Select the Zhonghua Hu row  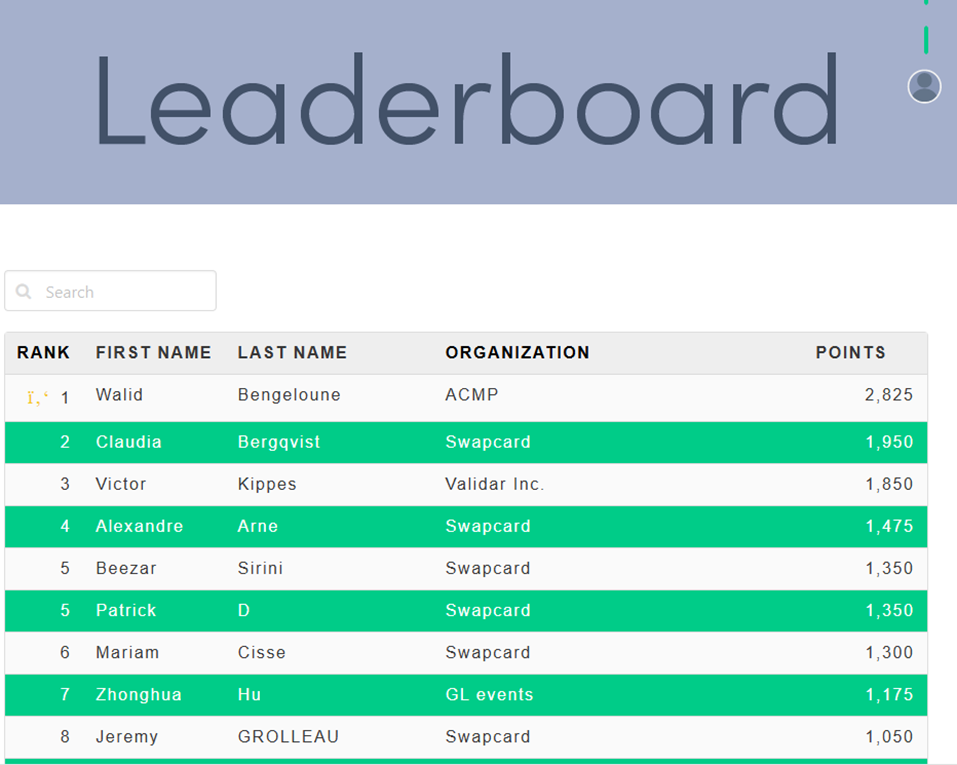click(x=466, y=694)
